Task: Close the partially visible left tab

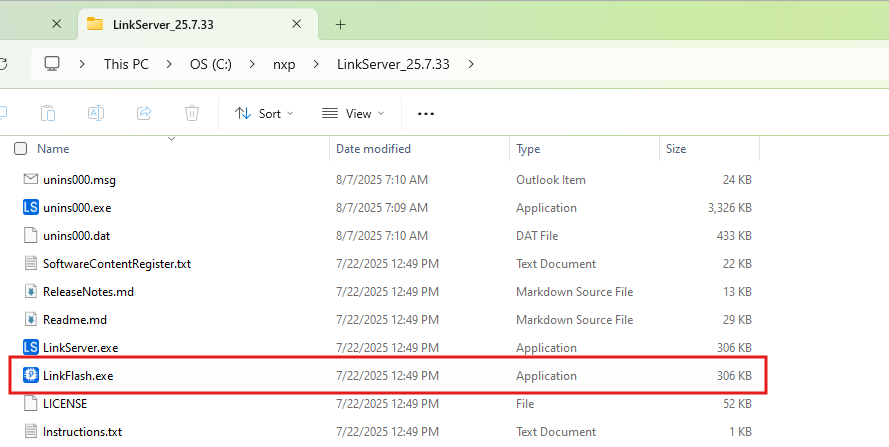Action: pos(56,24)
